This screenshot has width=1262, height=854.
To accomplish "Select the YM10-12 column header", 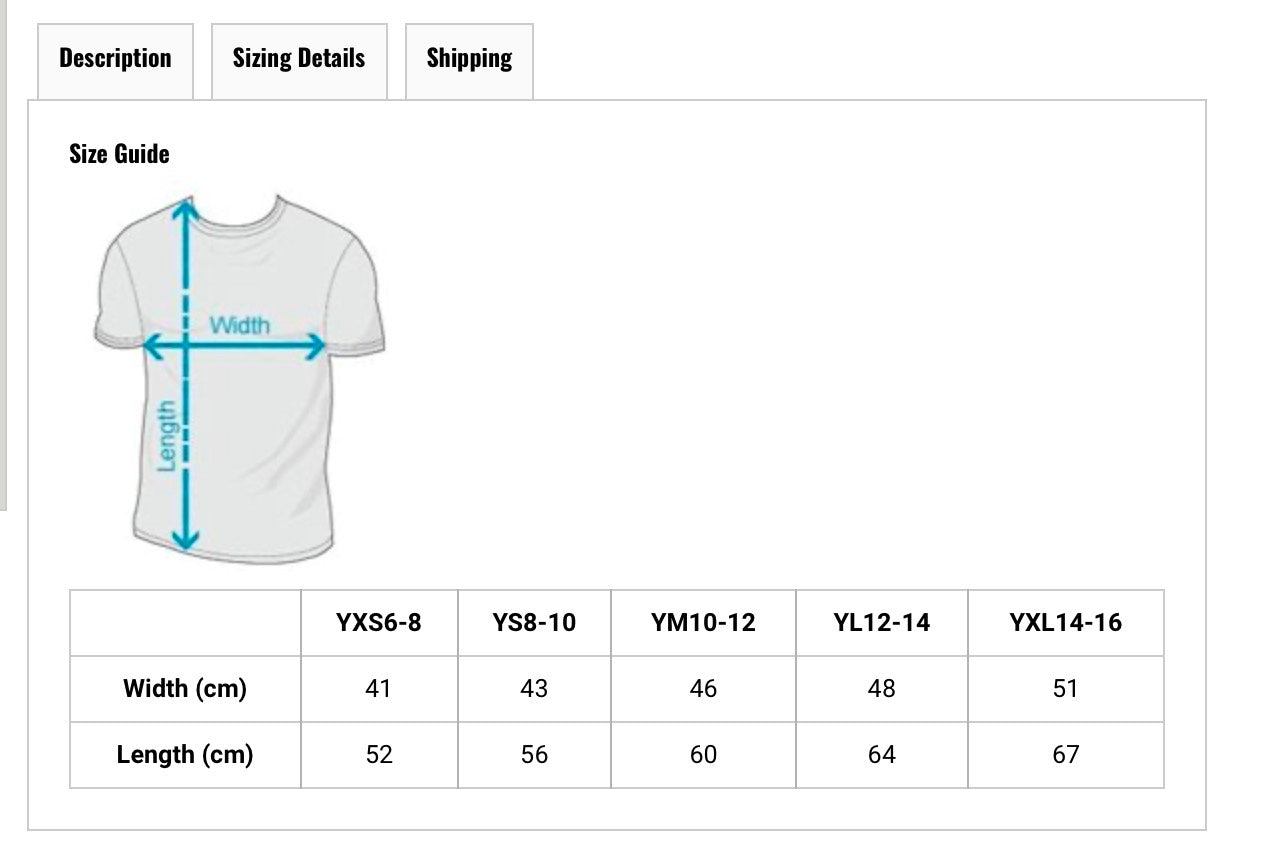I will [703, 623].
